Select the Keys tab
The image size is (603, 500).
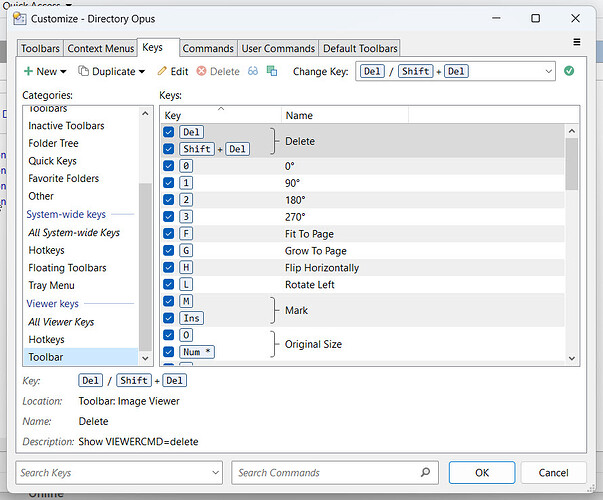click(x=158, y=47)
